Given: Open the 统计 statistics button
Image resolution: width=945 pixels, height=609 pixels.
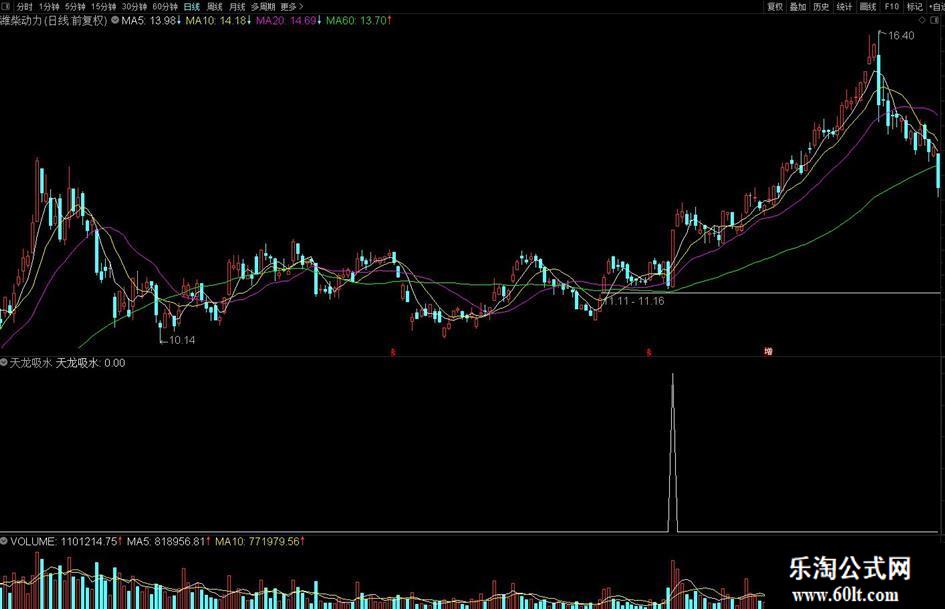Looking at the screenshot, I should point(844,7).
